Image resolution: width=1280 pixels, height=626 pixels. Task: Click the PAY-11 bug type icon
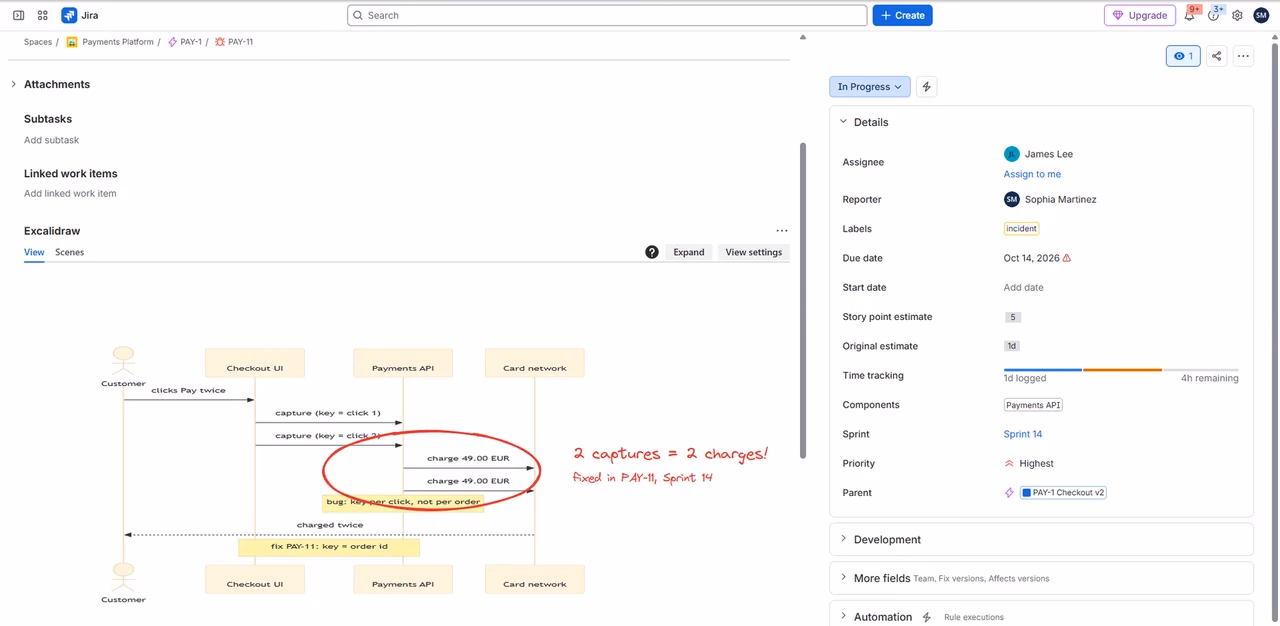220,42
